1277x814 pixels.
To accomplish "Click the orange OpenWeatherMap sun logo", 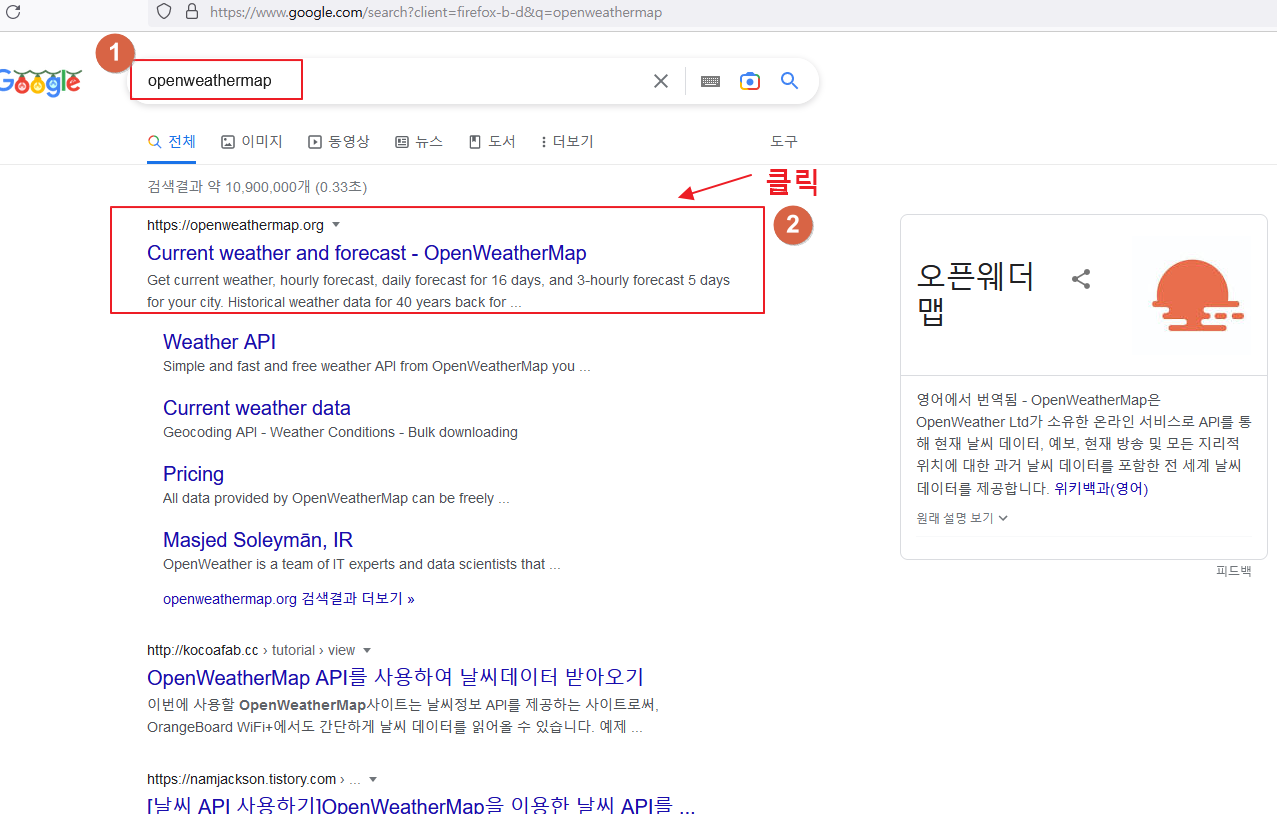I will 1197,296.
